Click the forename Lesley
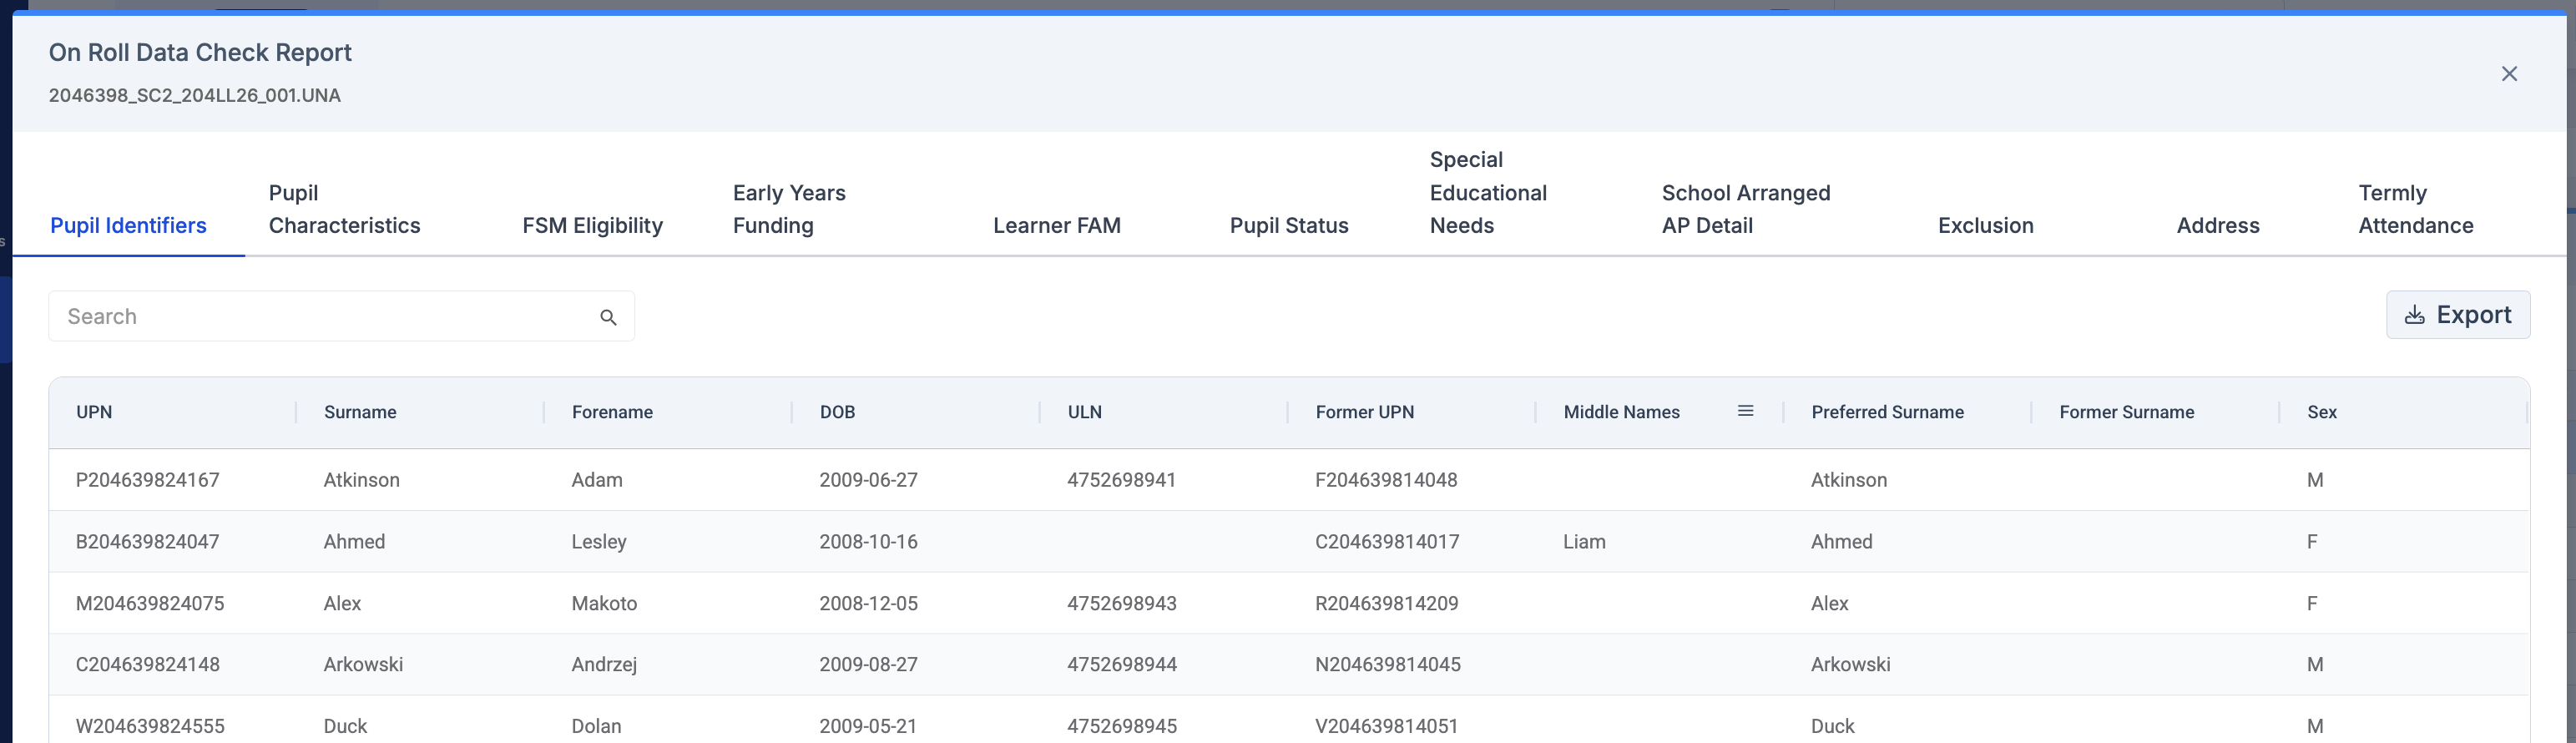 [x=599, y=542]
